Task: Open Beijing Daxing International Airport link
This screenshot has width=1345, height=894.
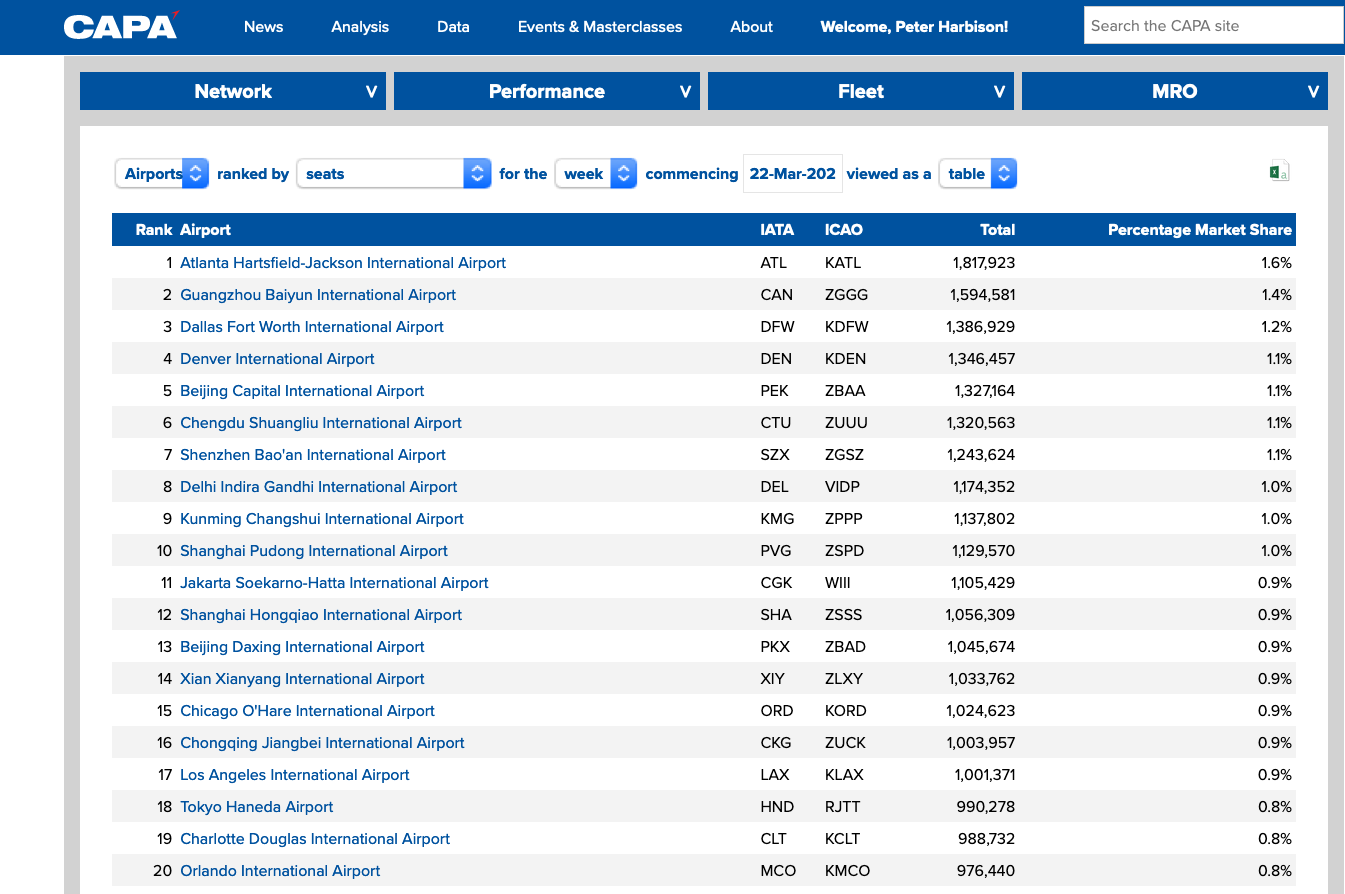Action: click(x=302, y=647)
